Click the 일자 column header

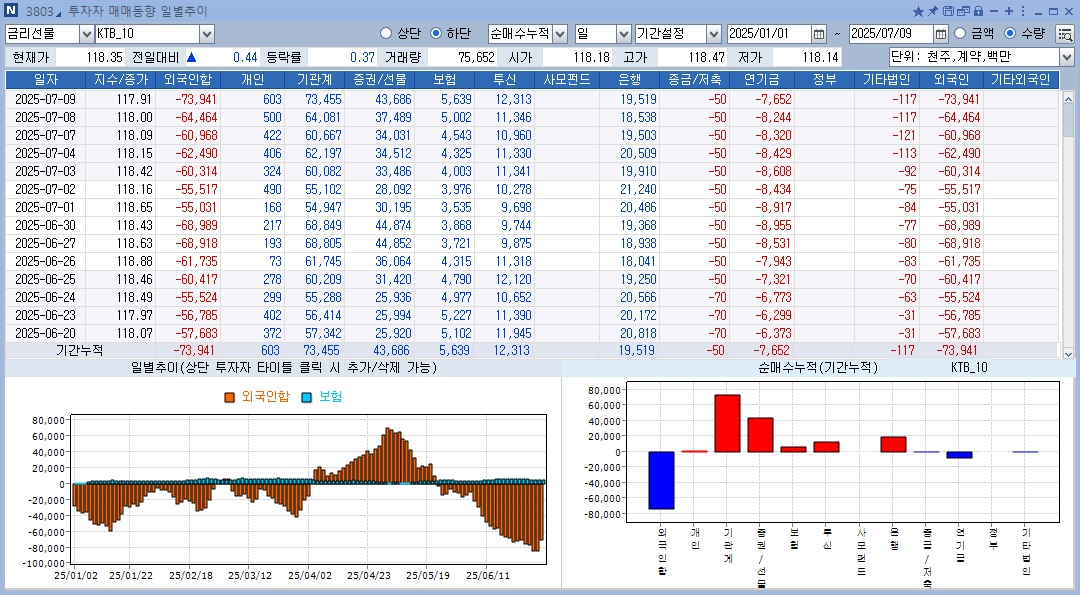click(x=45, y=80)
